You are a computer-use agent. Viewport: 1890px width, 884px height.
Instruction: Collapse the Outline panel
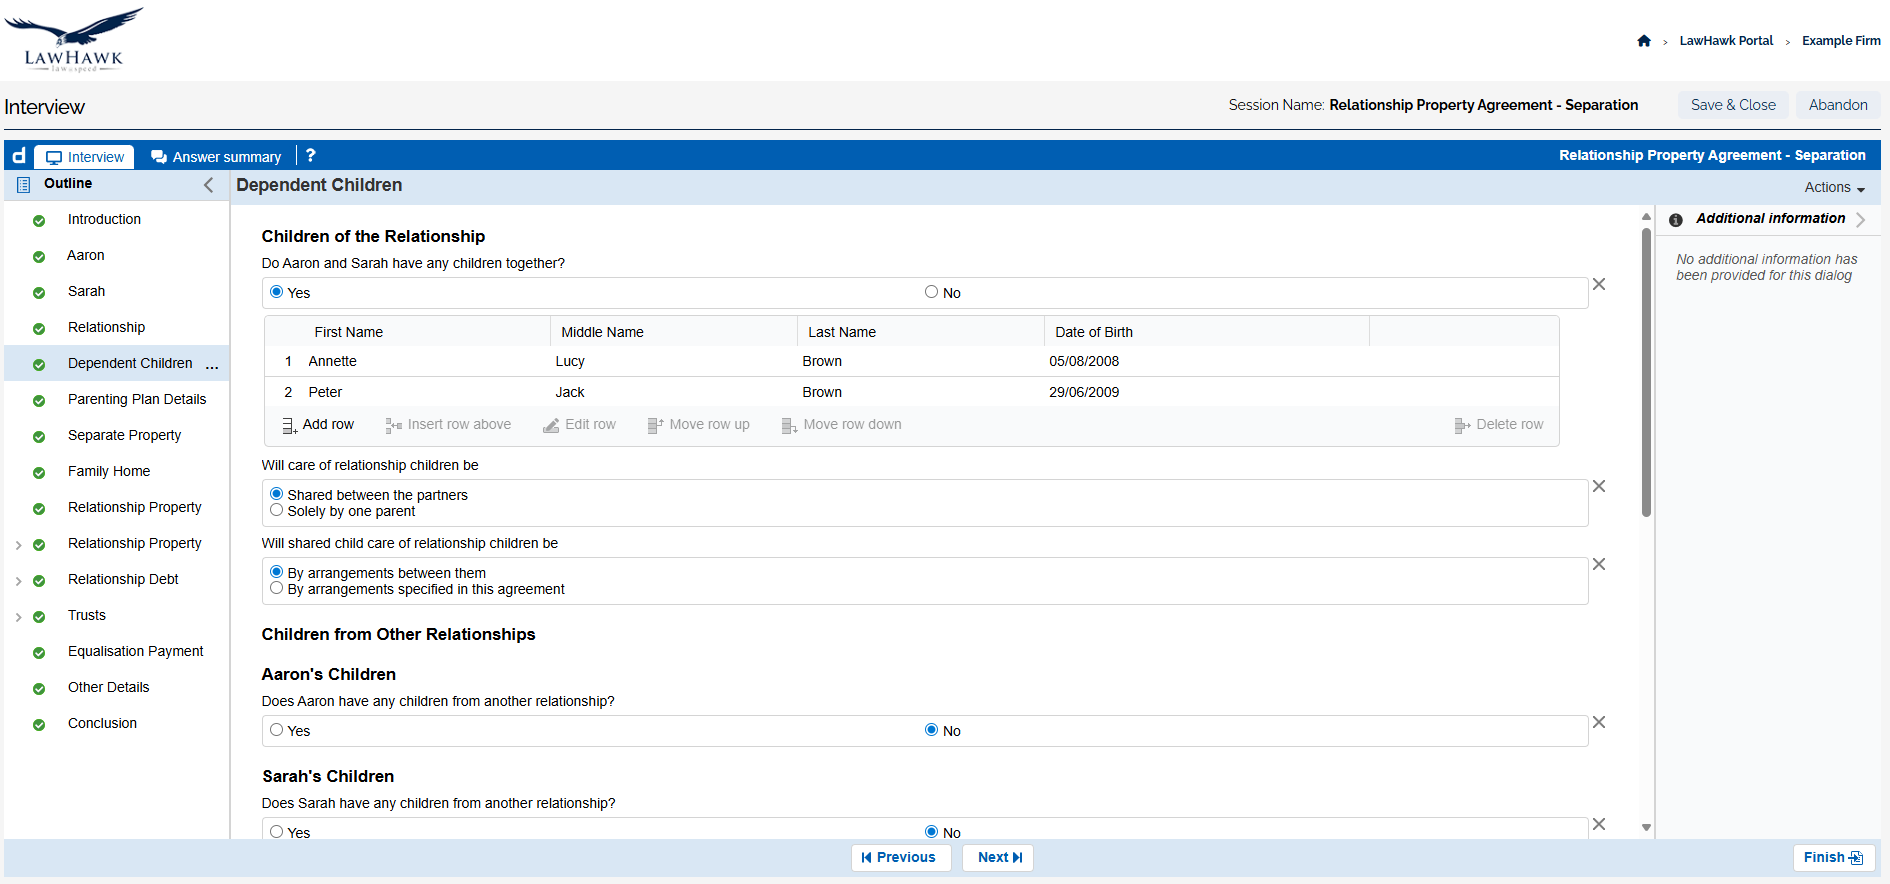pos(208,185)
